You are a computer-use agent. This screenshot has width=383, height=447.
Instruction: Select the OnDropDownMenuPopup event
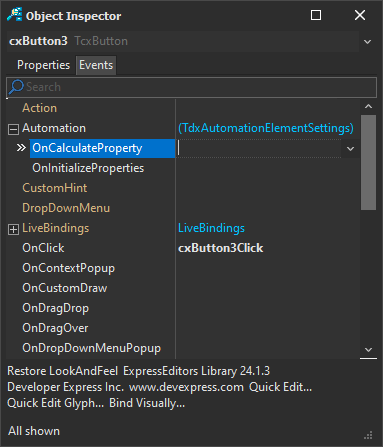click(x=91, y=348)
